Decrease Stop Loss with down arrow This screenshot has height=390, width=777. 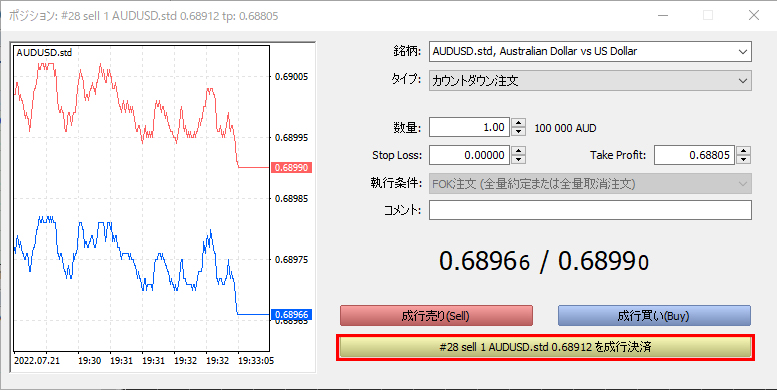click(518, 160)
